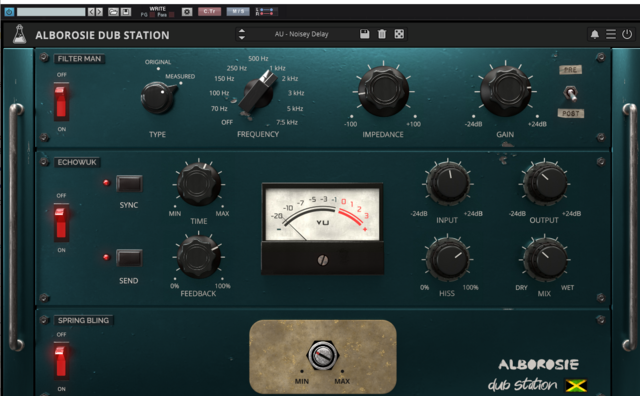Enable the SYNC button in Echowuk
The height and width of the screenshot is (396, 640).
tap(129, 183)
